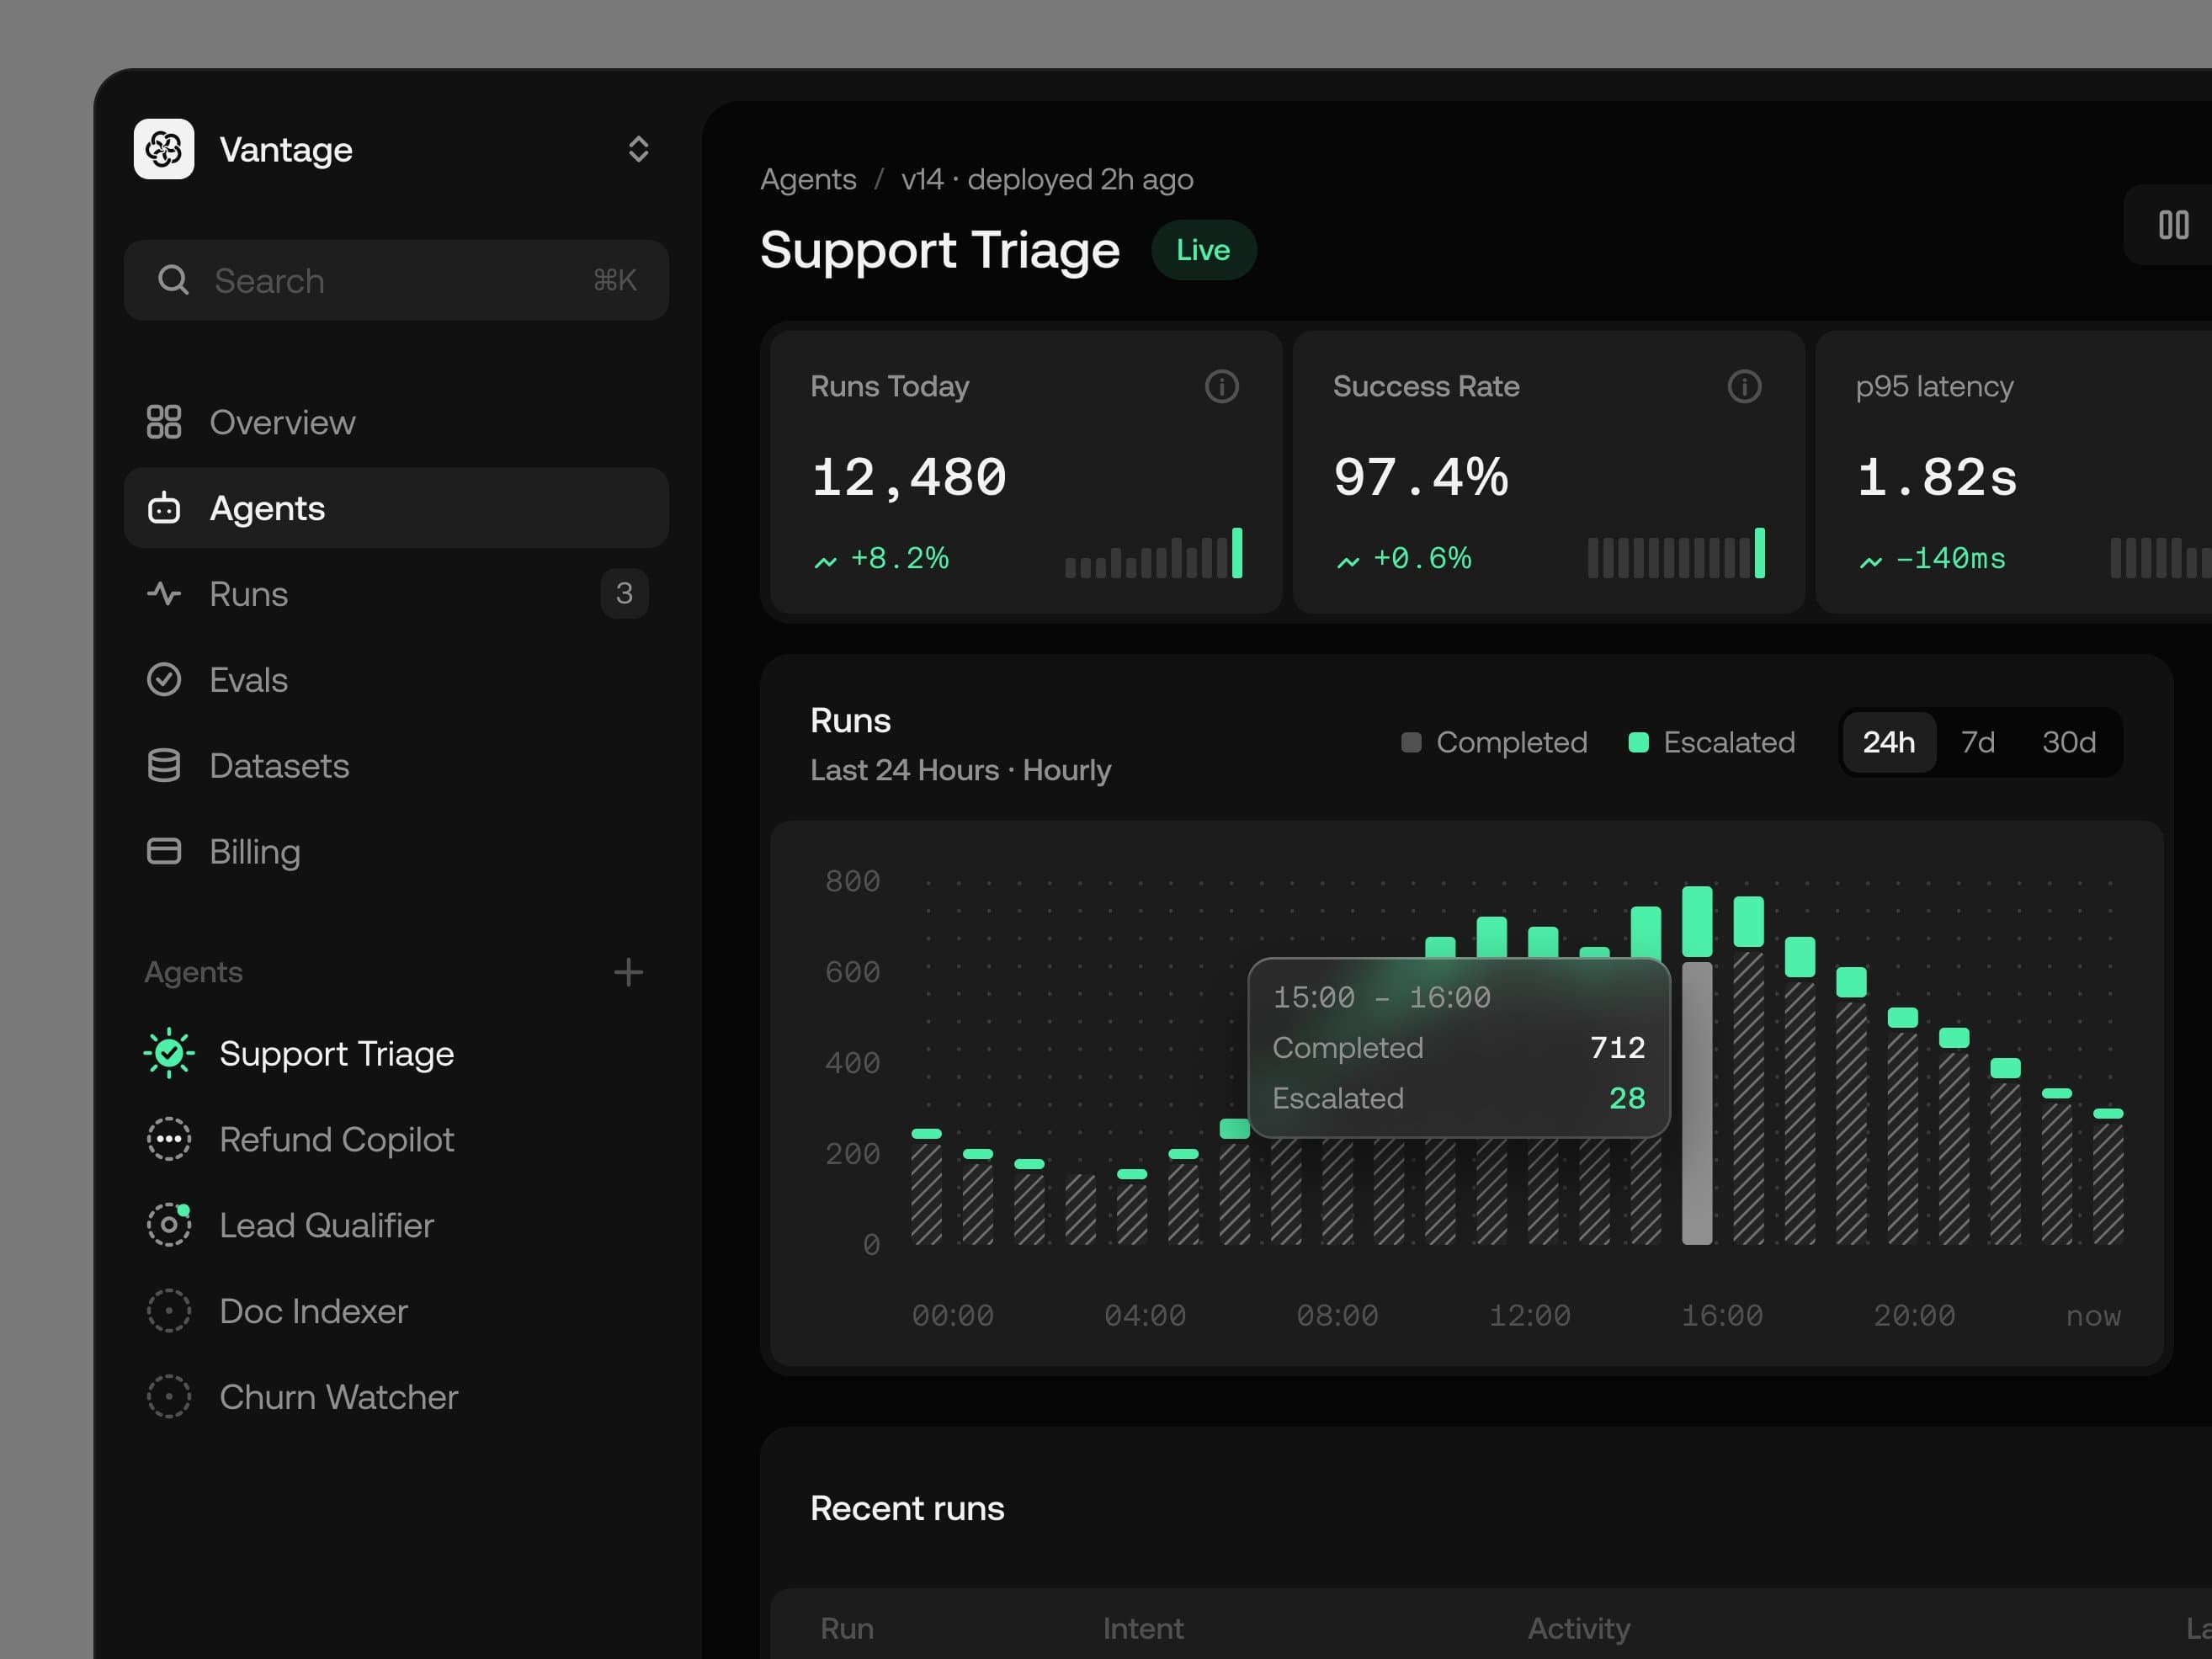Click the Doc Indexer status icon

click(169, 1311)
